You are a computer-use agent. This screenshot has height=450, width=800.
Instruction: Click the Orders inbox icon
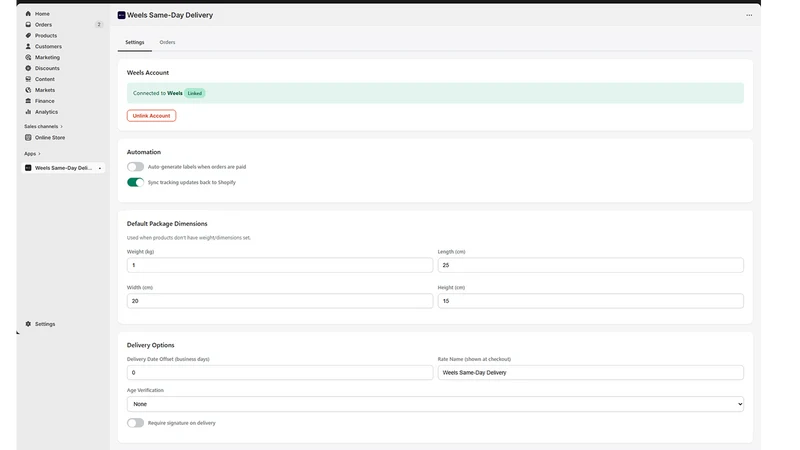click(28, 24)
